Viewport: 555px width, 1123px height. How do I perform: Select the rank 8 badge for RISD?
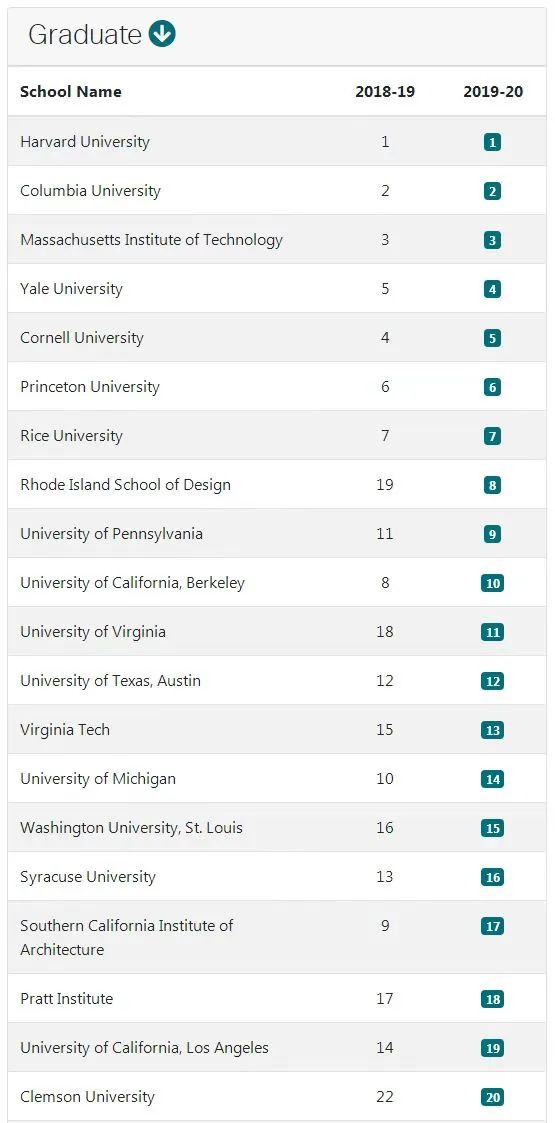point(492,486)
